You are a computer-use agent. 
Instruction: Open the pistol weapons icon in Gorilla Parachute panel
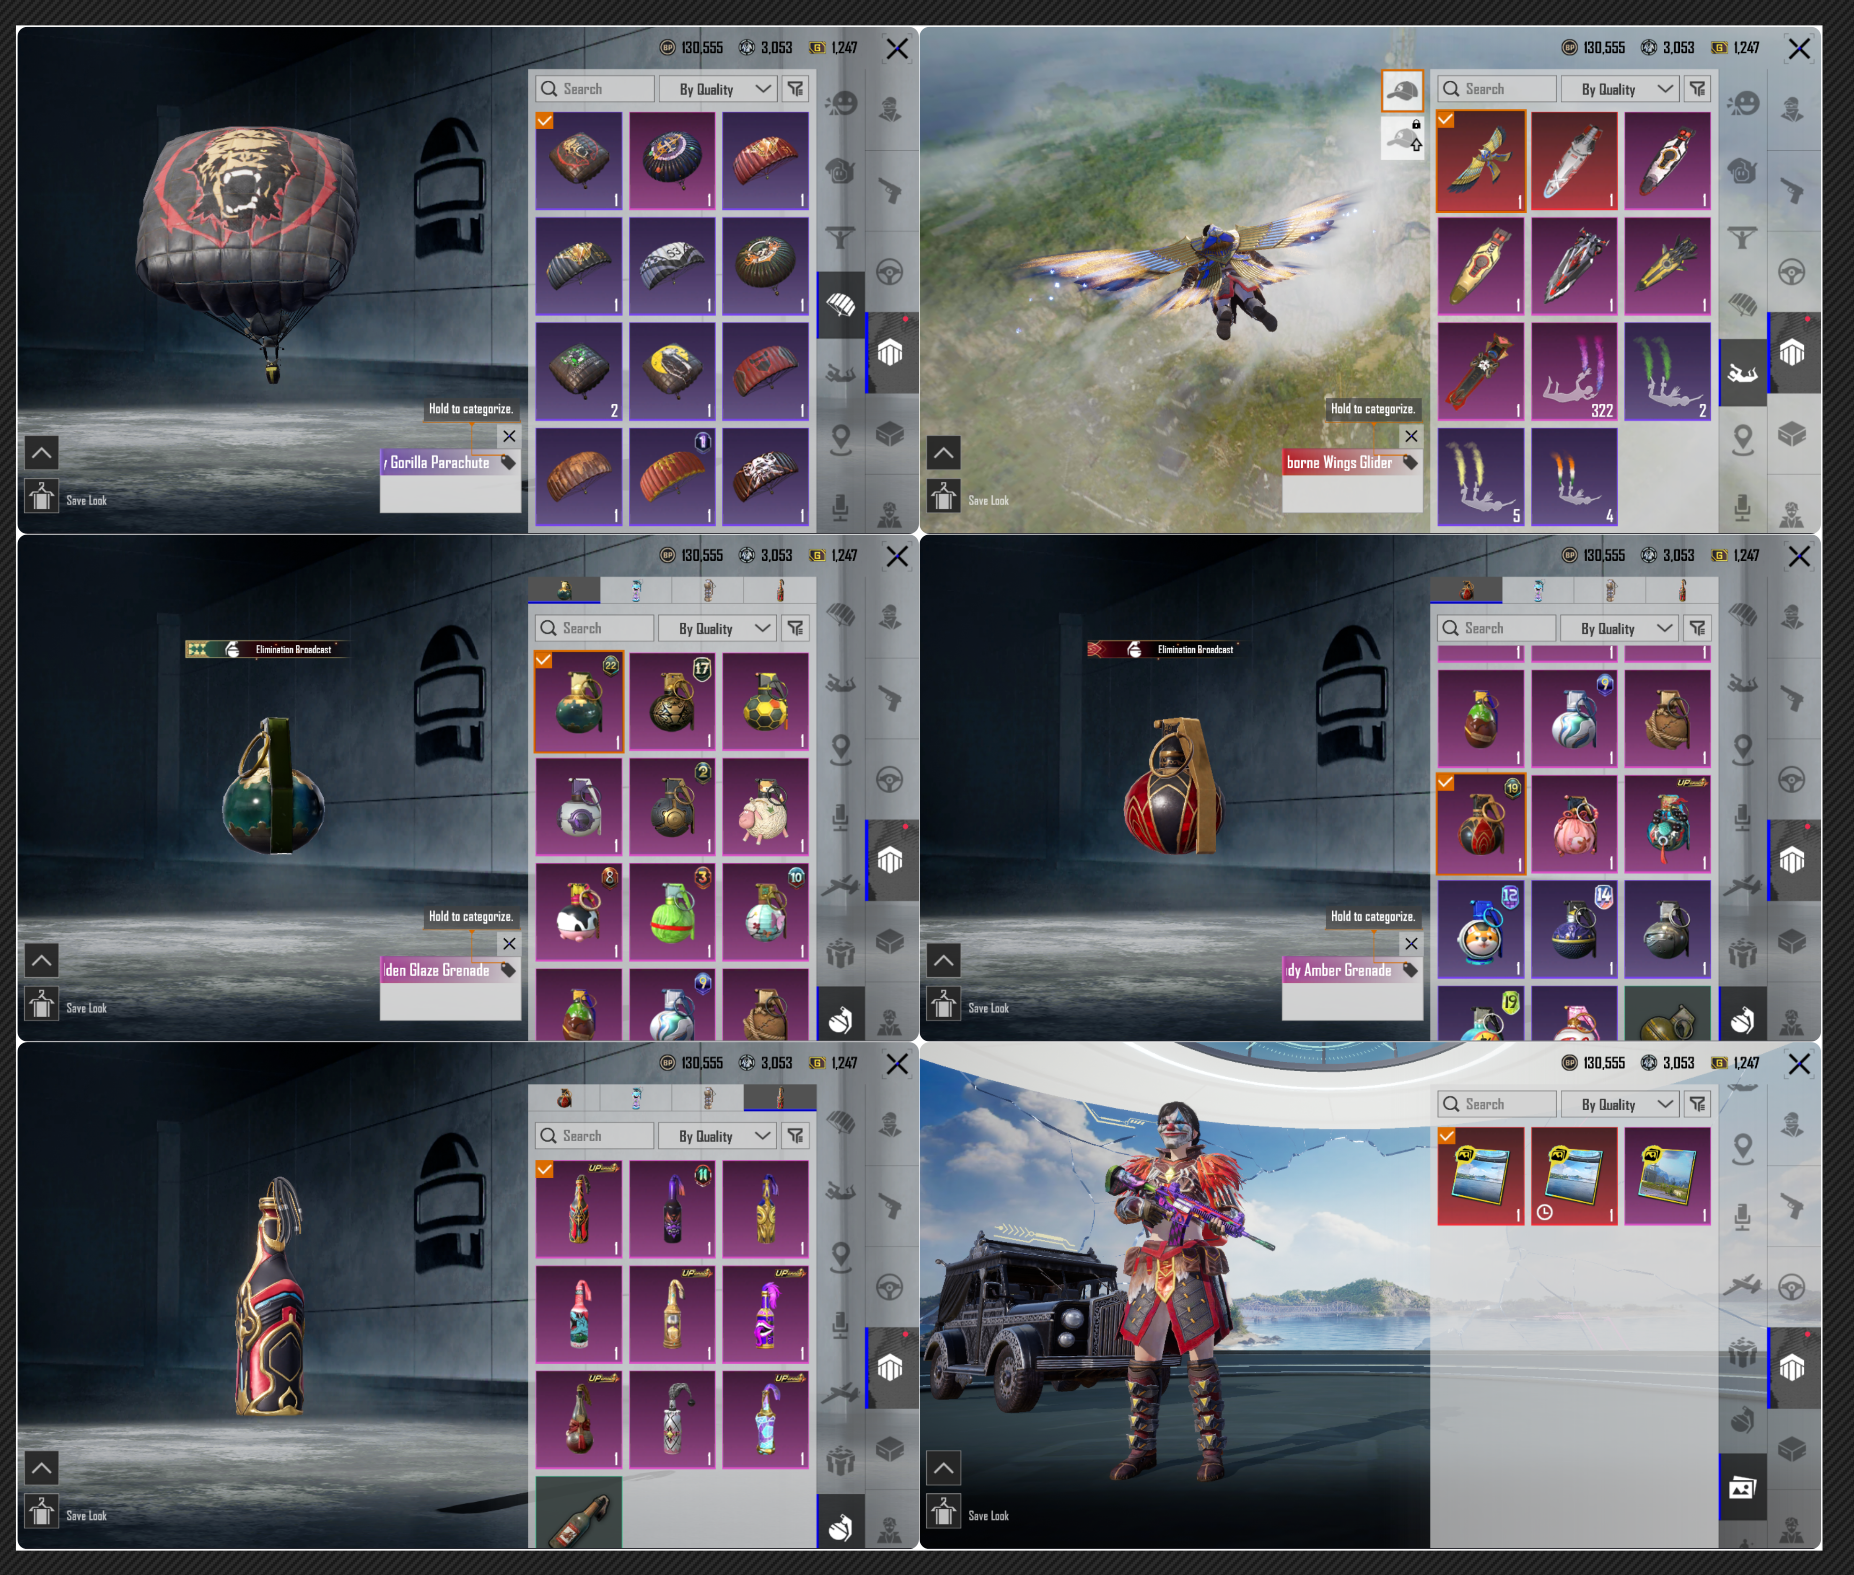point(889,190)
